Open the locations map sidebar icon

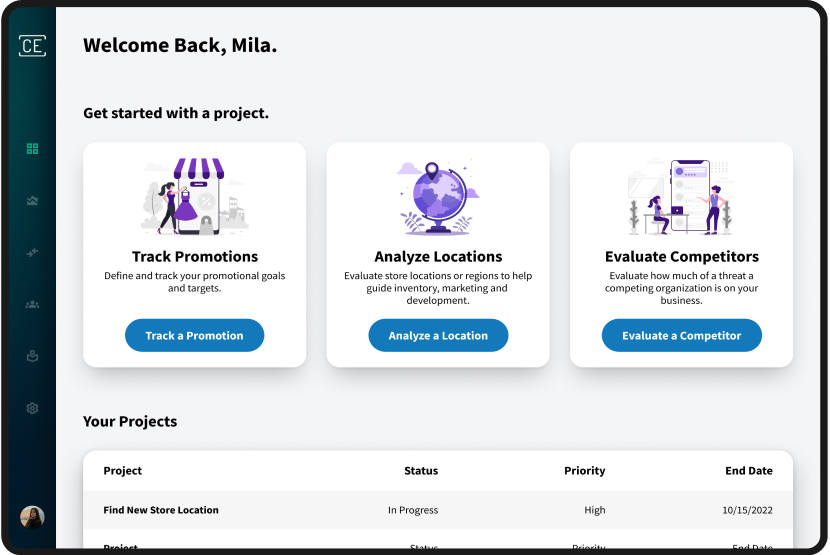coord(32,201)
